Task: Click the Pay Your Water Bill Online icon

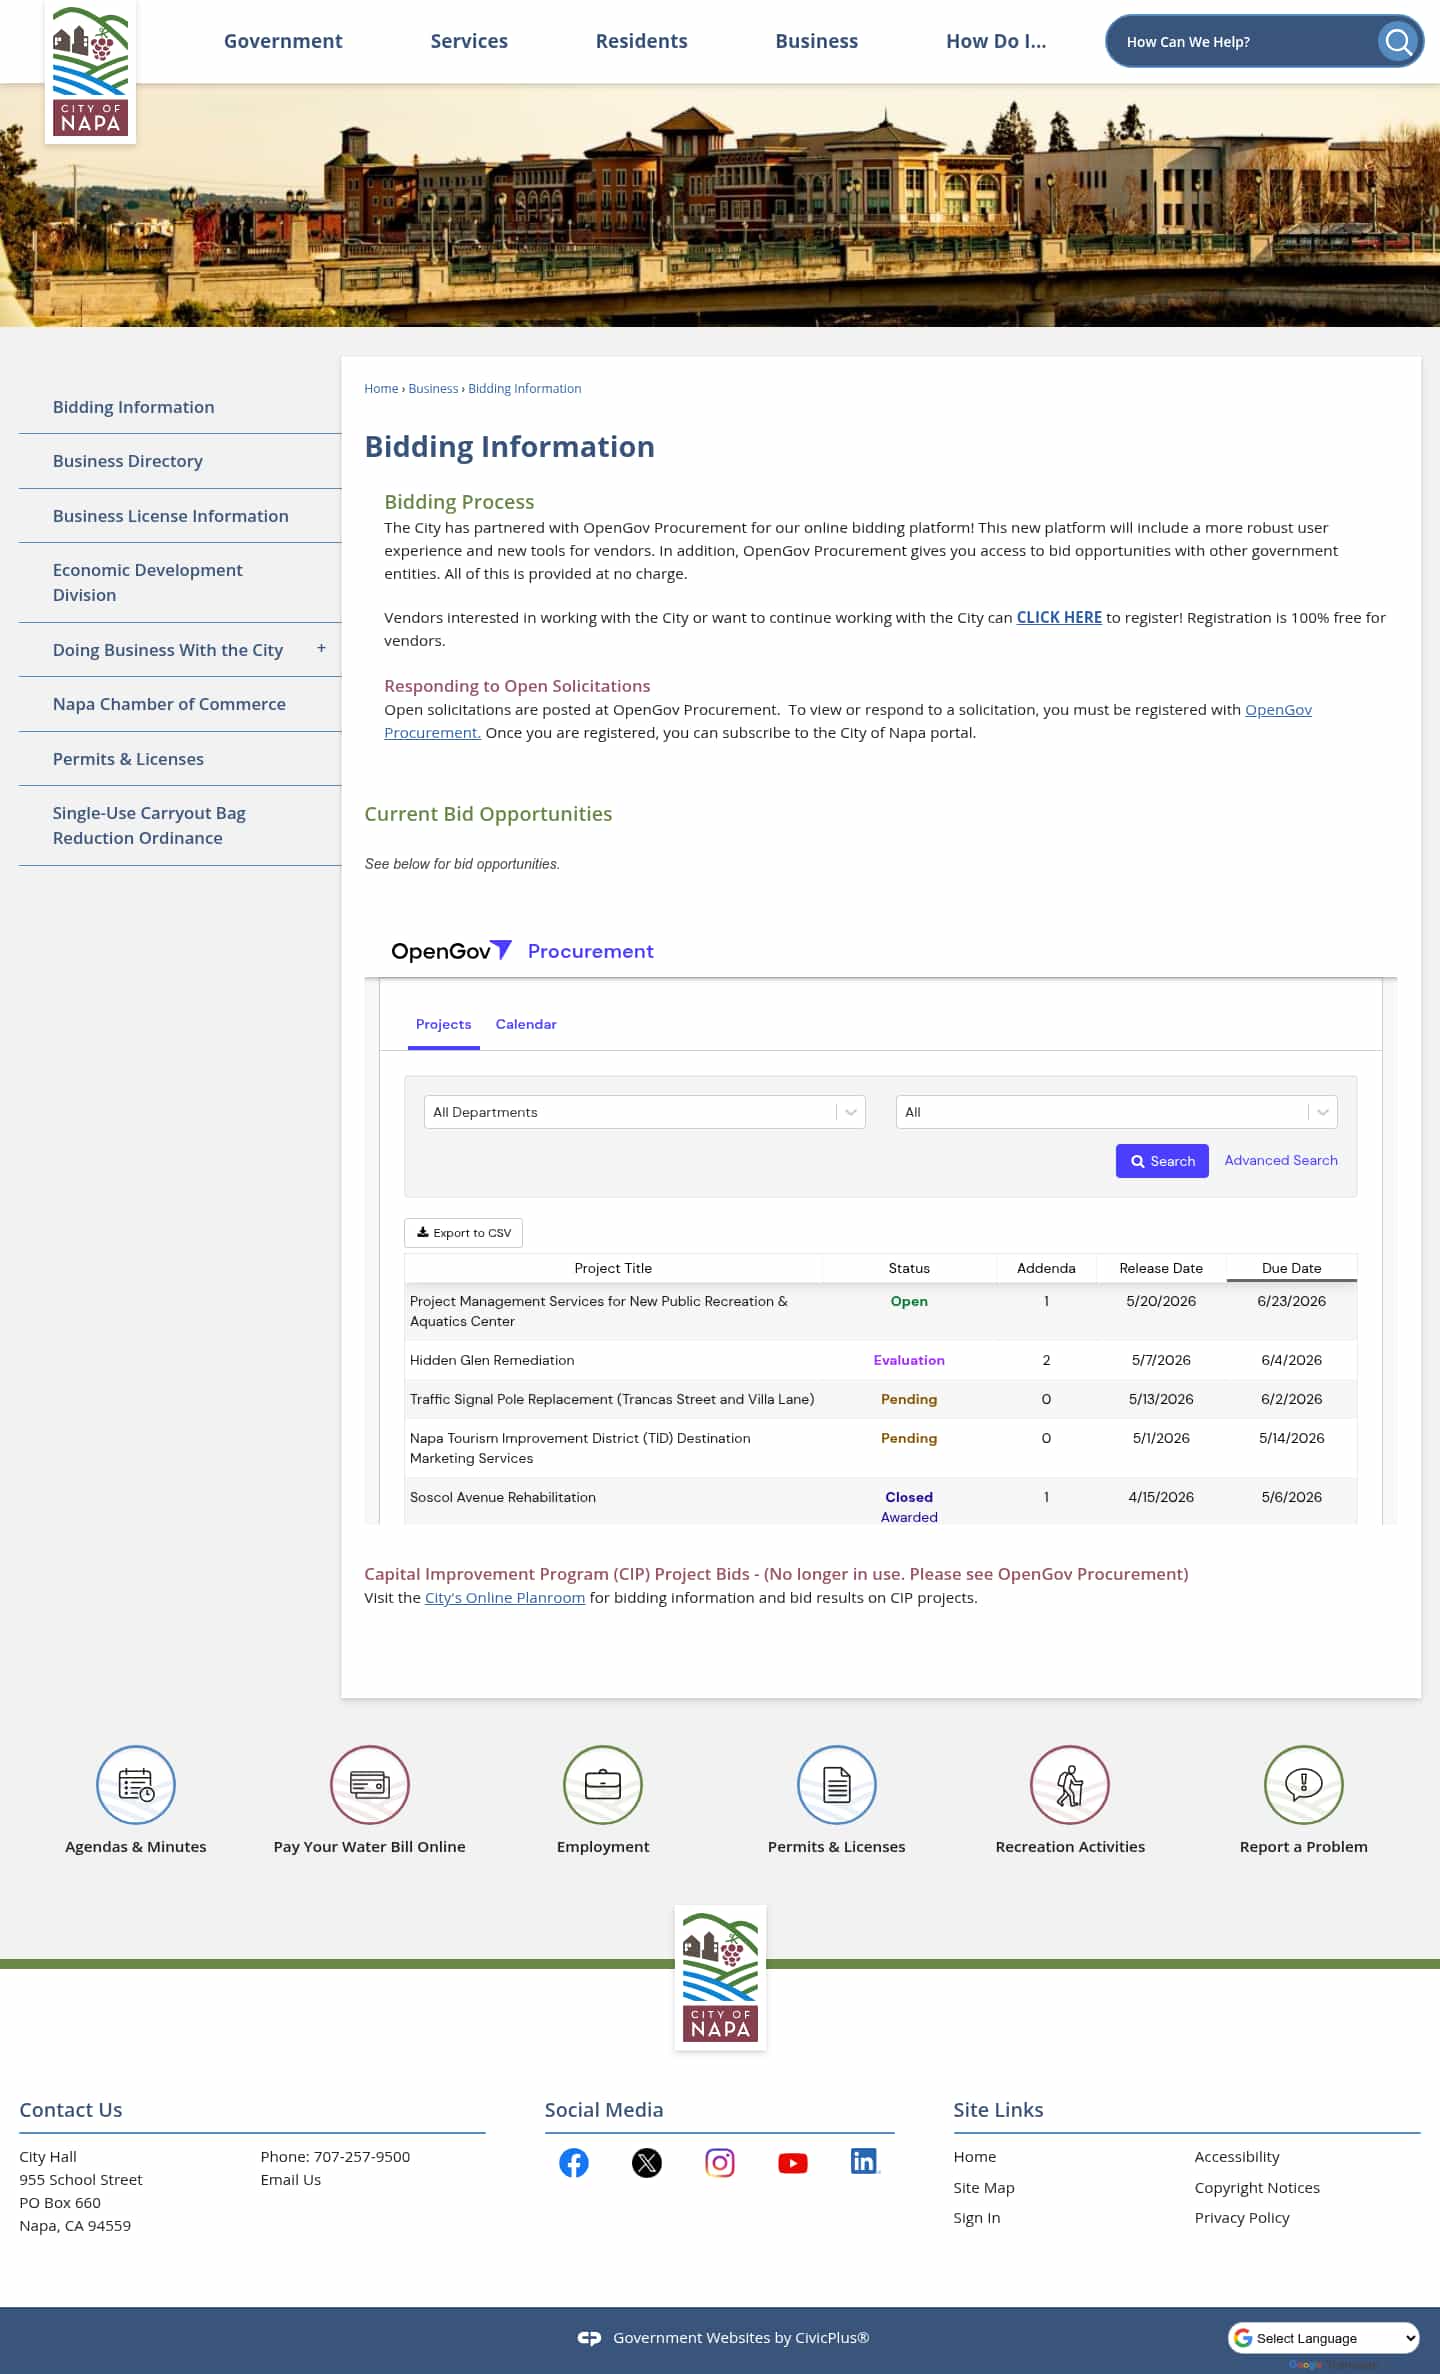Action: [370, 1784]
